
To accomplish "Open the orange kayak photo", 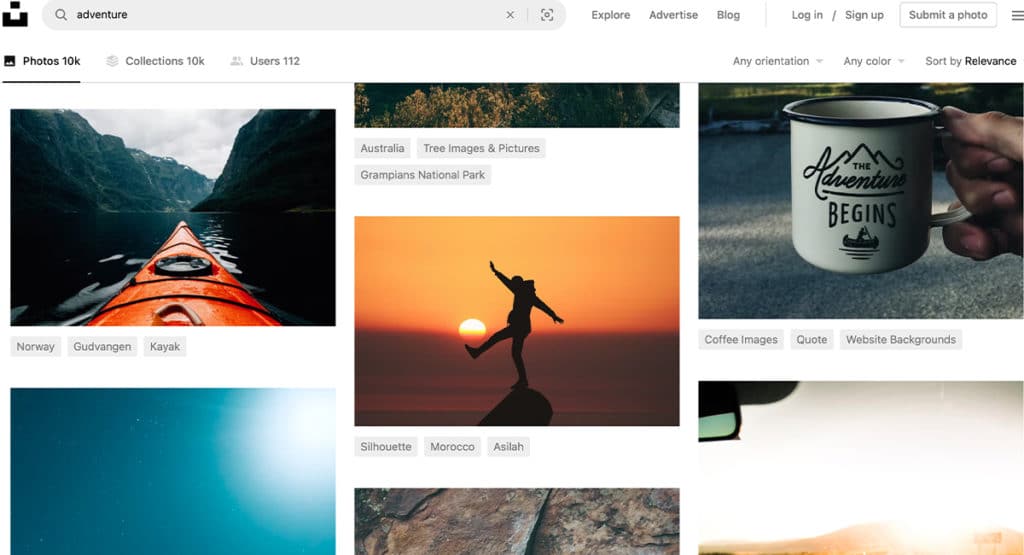I will 173,217.
